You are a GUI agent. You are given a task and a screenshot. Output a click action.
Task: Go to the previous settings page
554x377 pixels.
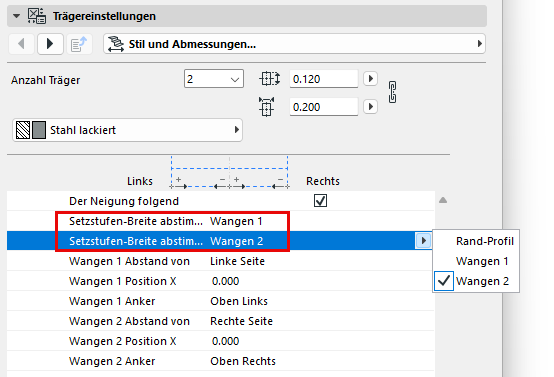21,44
